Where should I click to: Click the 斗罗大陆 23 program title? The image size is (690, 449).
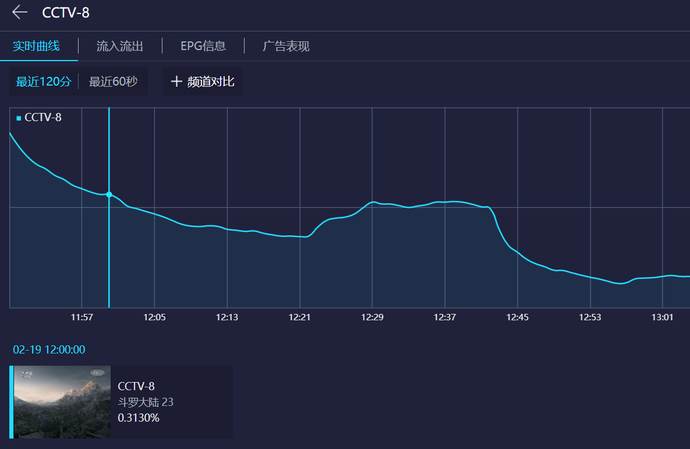(145, 402)
